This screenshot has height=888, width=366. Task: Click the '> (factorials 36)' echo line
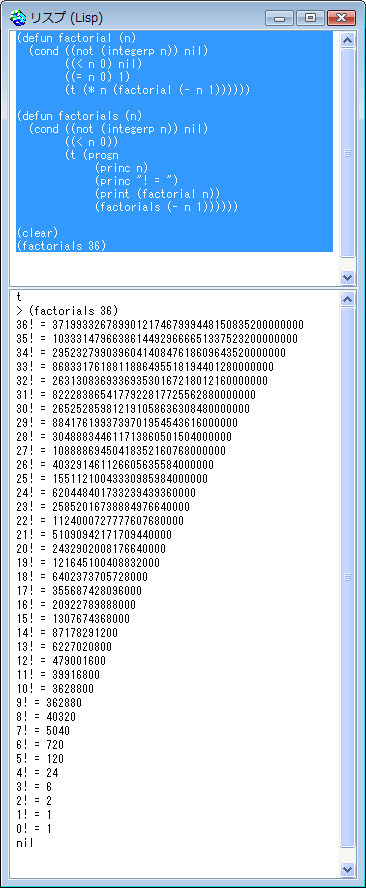pos(67,311)
